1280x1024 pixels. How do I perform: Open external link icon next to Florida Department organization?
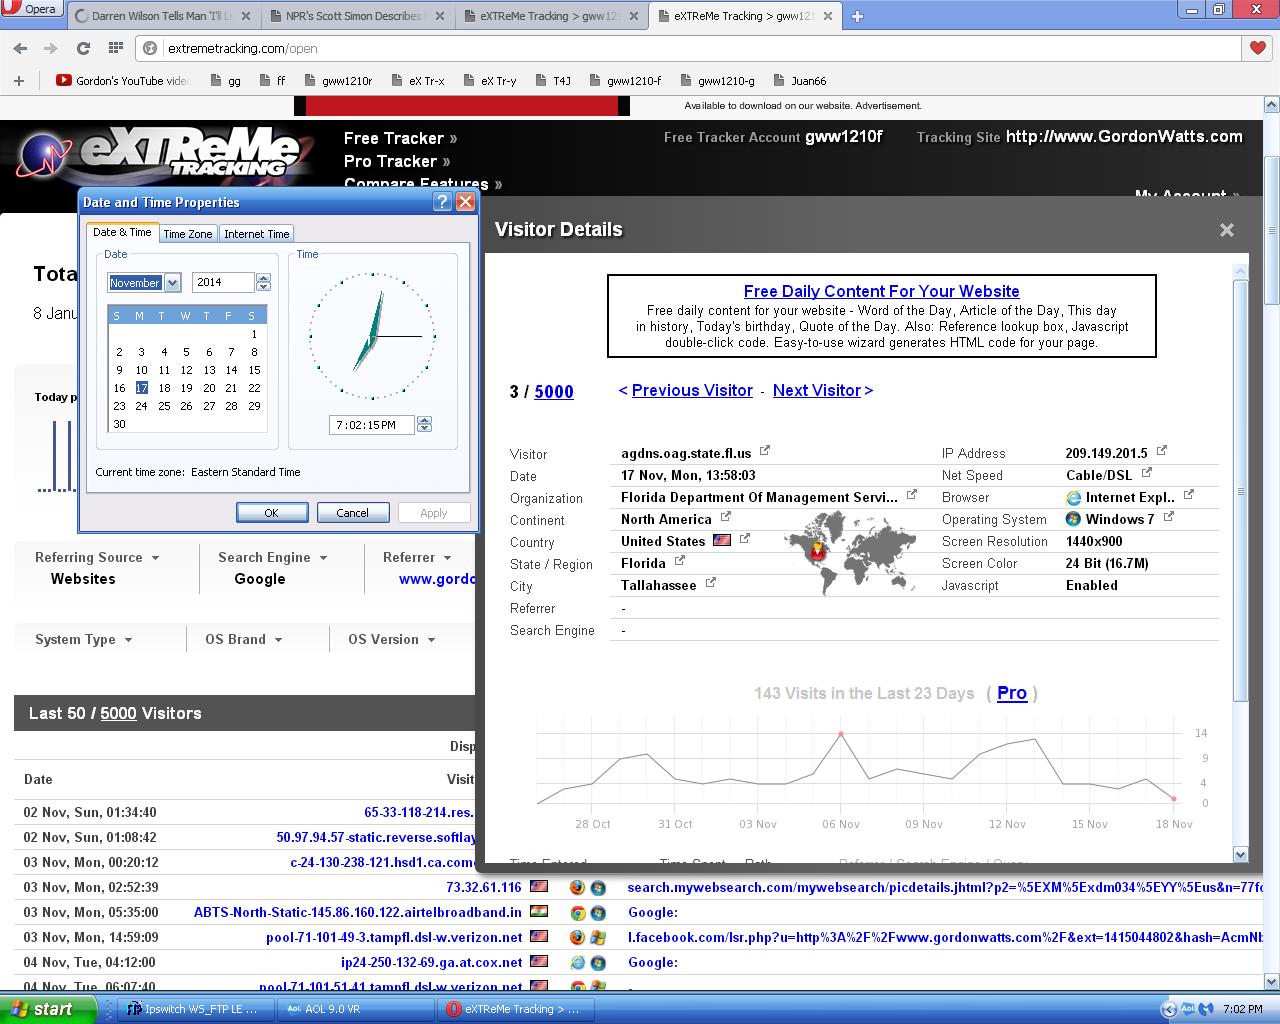[912, 495]
